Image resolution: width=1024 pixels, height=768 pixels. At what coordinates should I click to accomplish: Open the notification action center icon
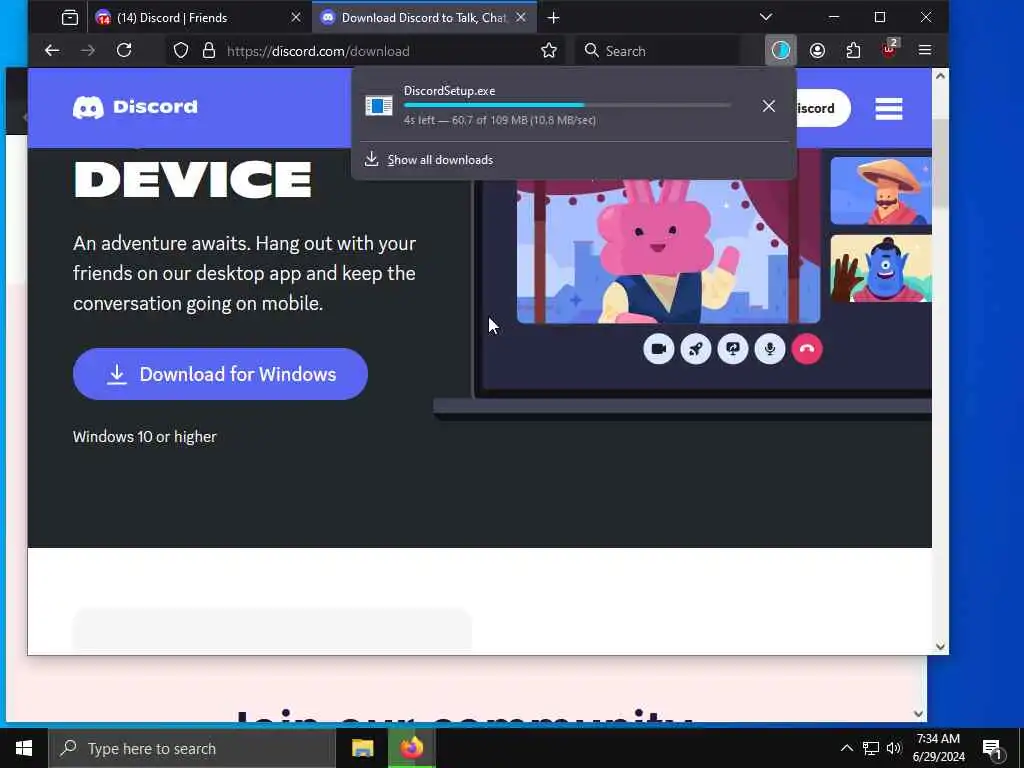(x=993, y=749)
